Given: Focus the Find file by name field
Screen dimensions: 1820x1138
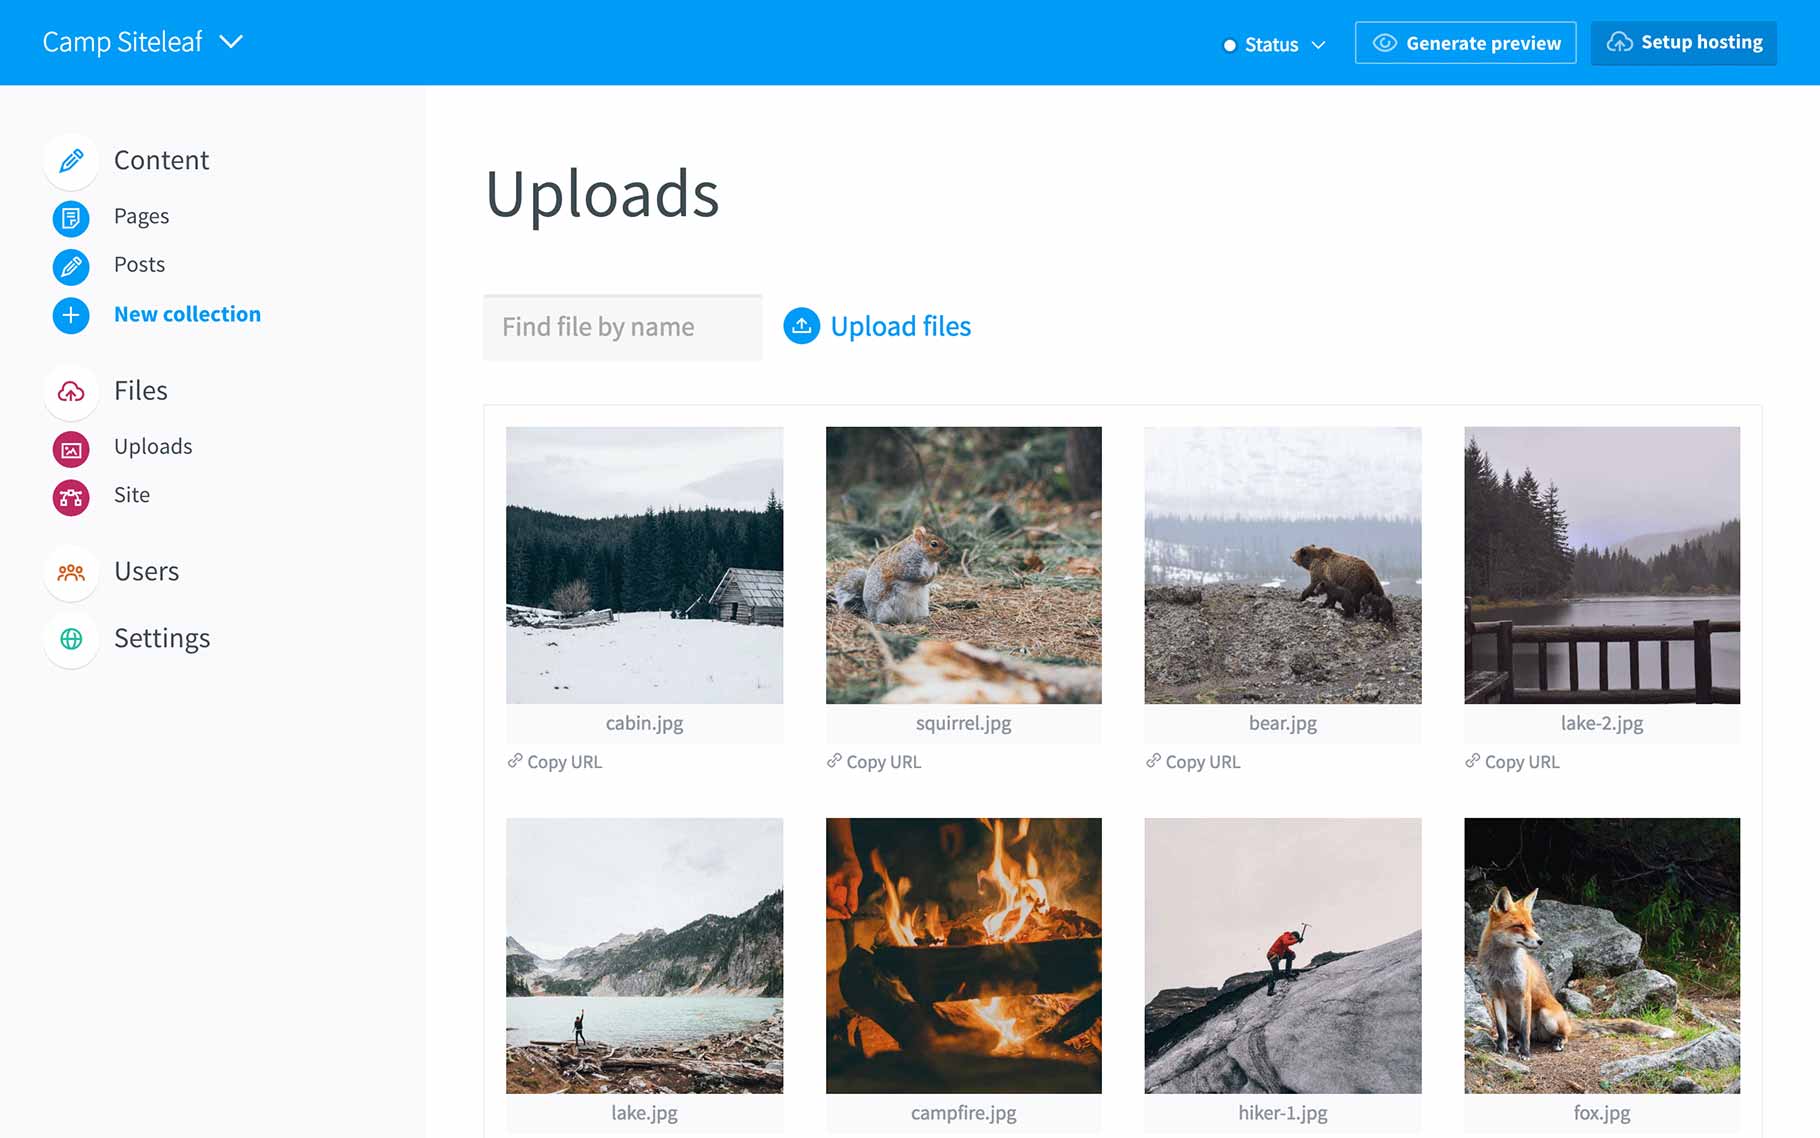Looking at the screenshot, I should [x=622, y=327].
